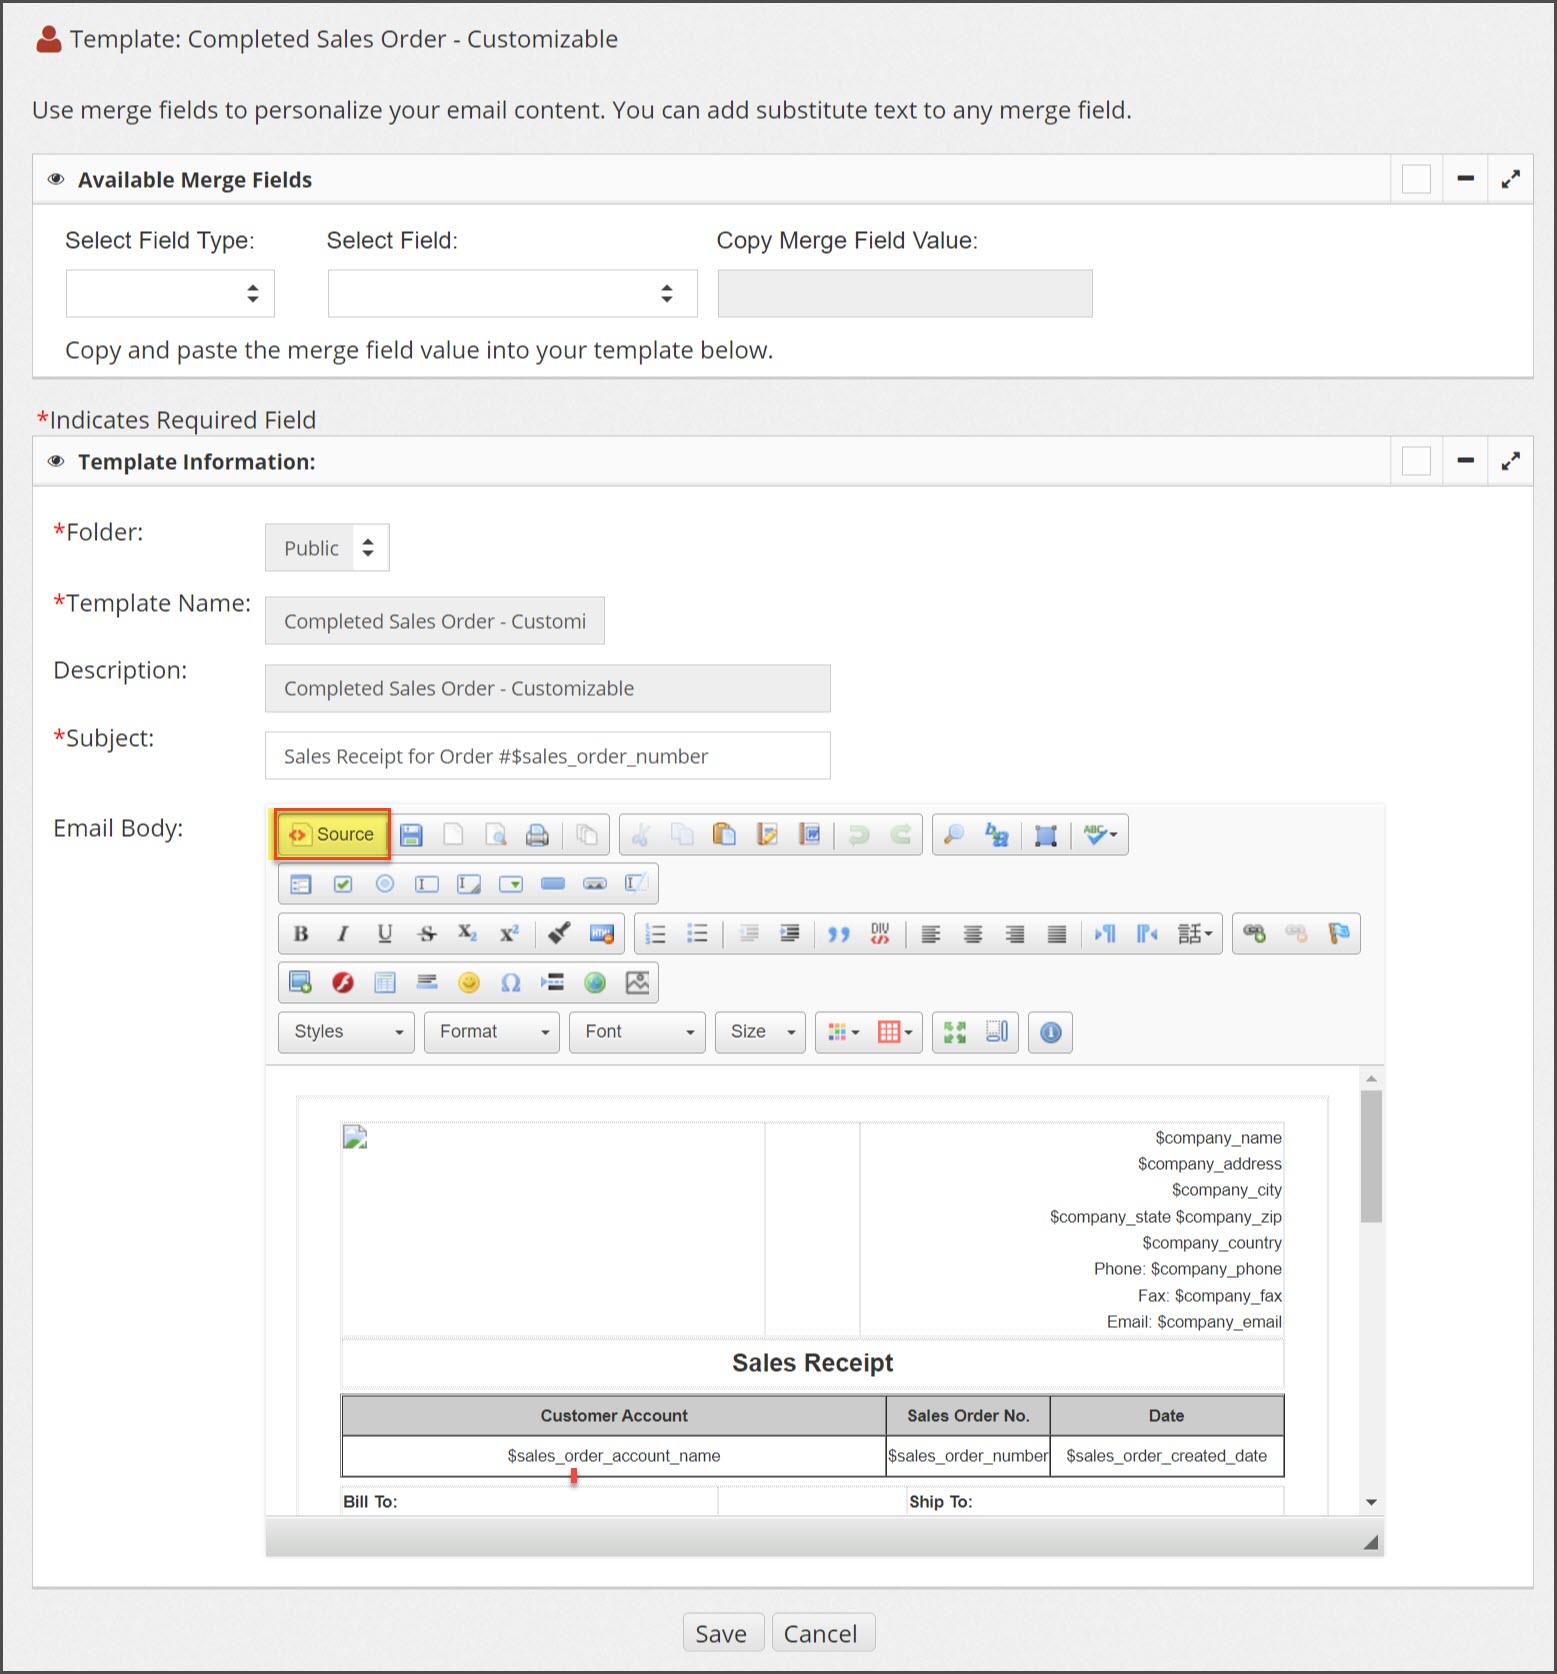The height and width of the screenshot is (1674, 1557).
Task: Open the Text Color picker
Action: click(x=844, y=1032)
